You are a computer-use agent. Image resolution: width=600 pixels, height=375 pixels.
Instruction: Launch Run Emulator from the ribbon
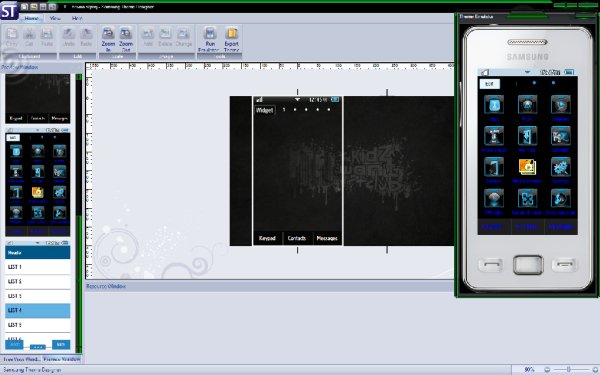210,39
